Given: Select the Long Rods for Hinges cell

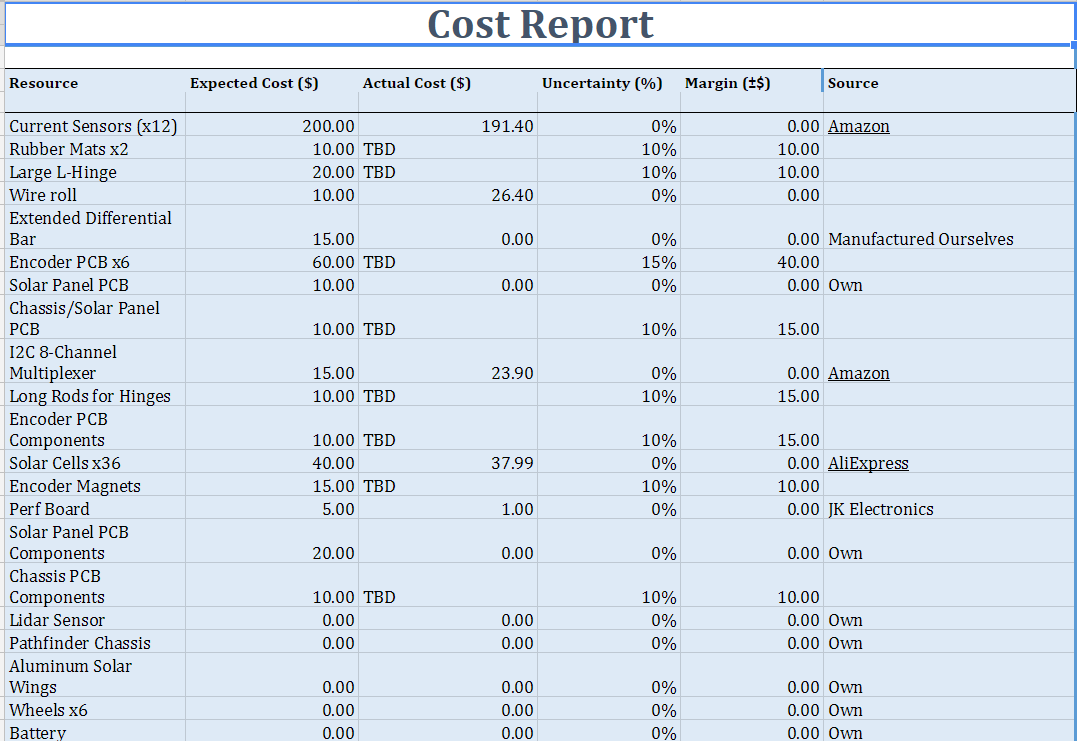Looking at the screenshot, I should (95, 396).
